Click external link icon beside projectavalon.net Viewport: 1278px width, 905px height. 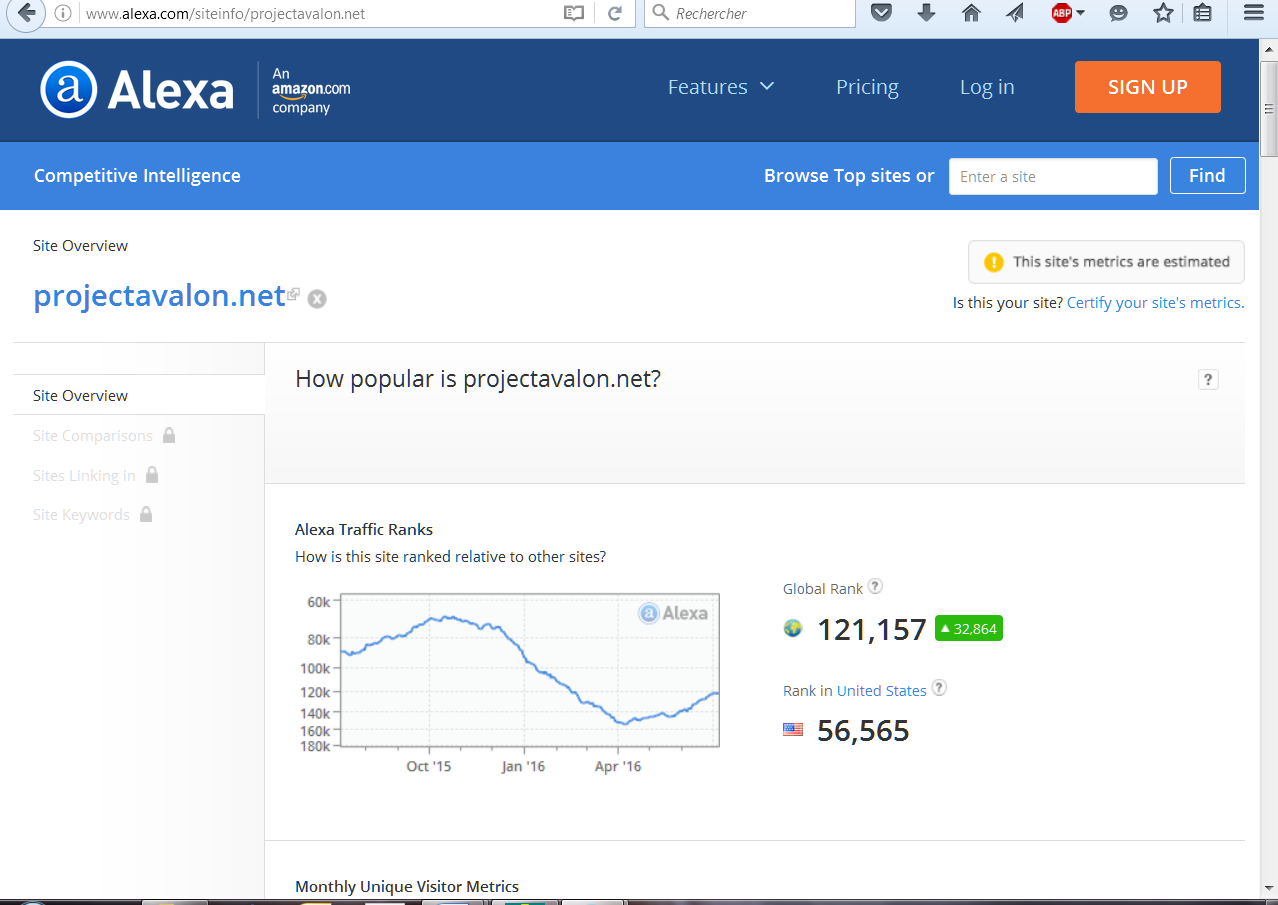pos(293,294)
